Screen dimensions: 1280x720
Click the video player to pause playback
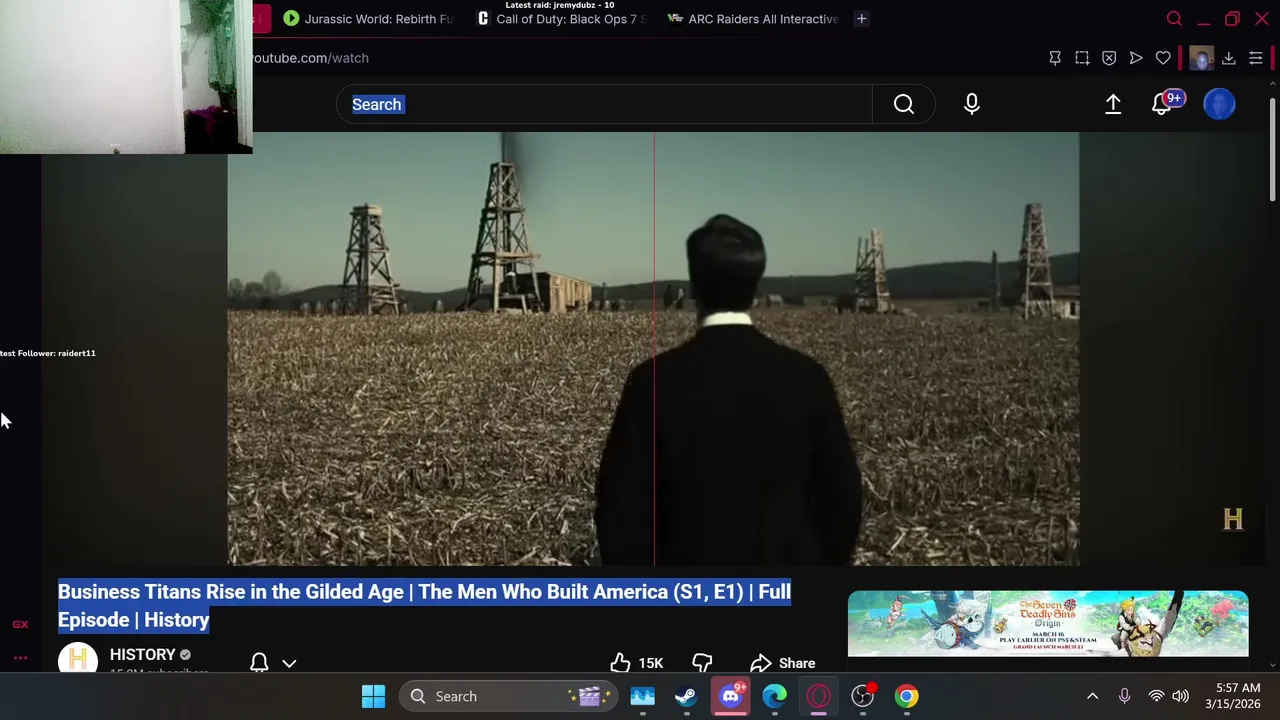[653, 349]
